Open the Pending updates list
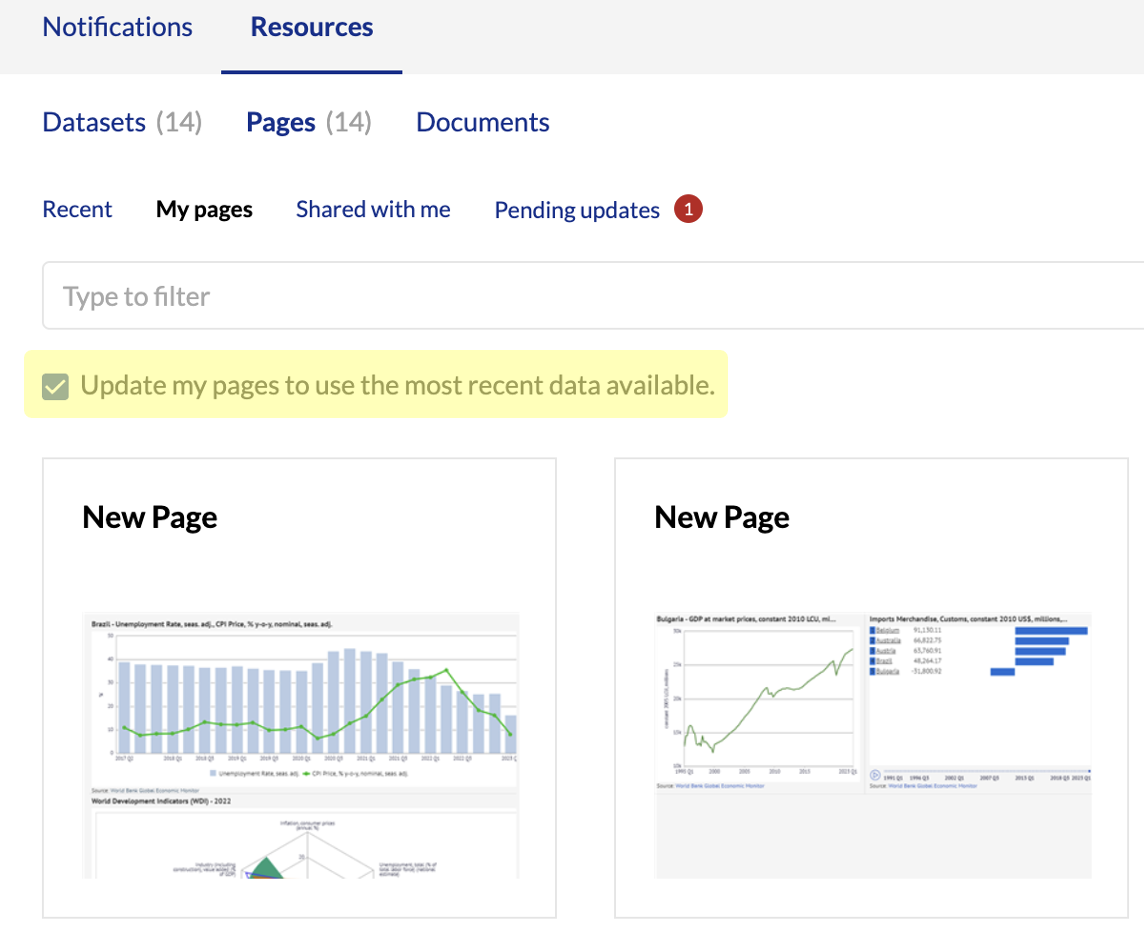The width and height of the screenshot is (1144, 932). (577, 210)
